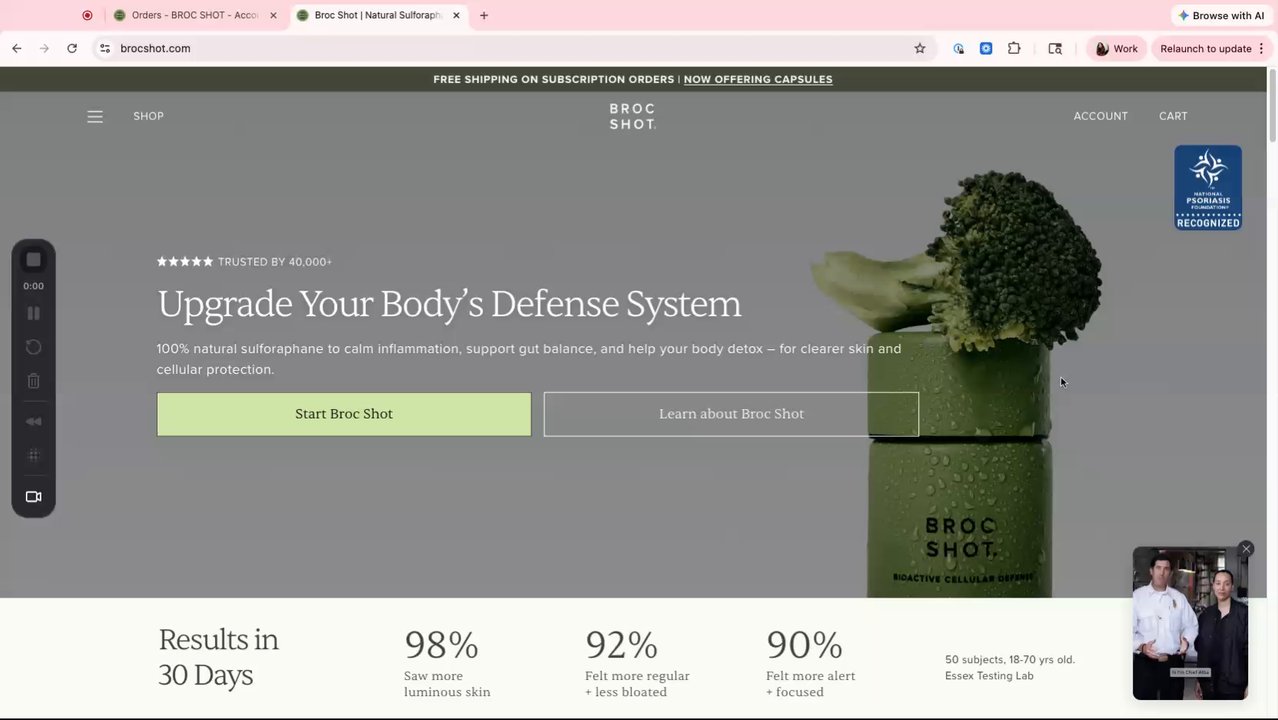
Task: Click the 98% statistic text
Action: (441, 644)
